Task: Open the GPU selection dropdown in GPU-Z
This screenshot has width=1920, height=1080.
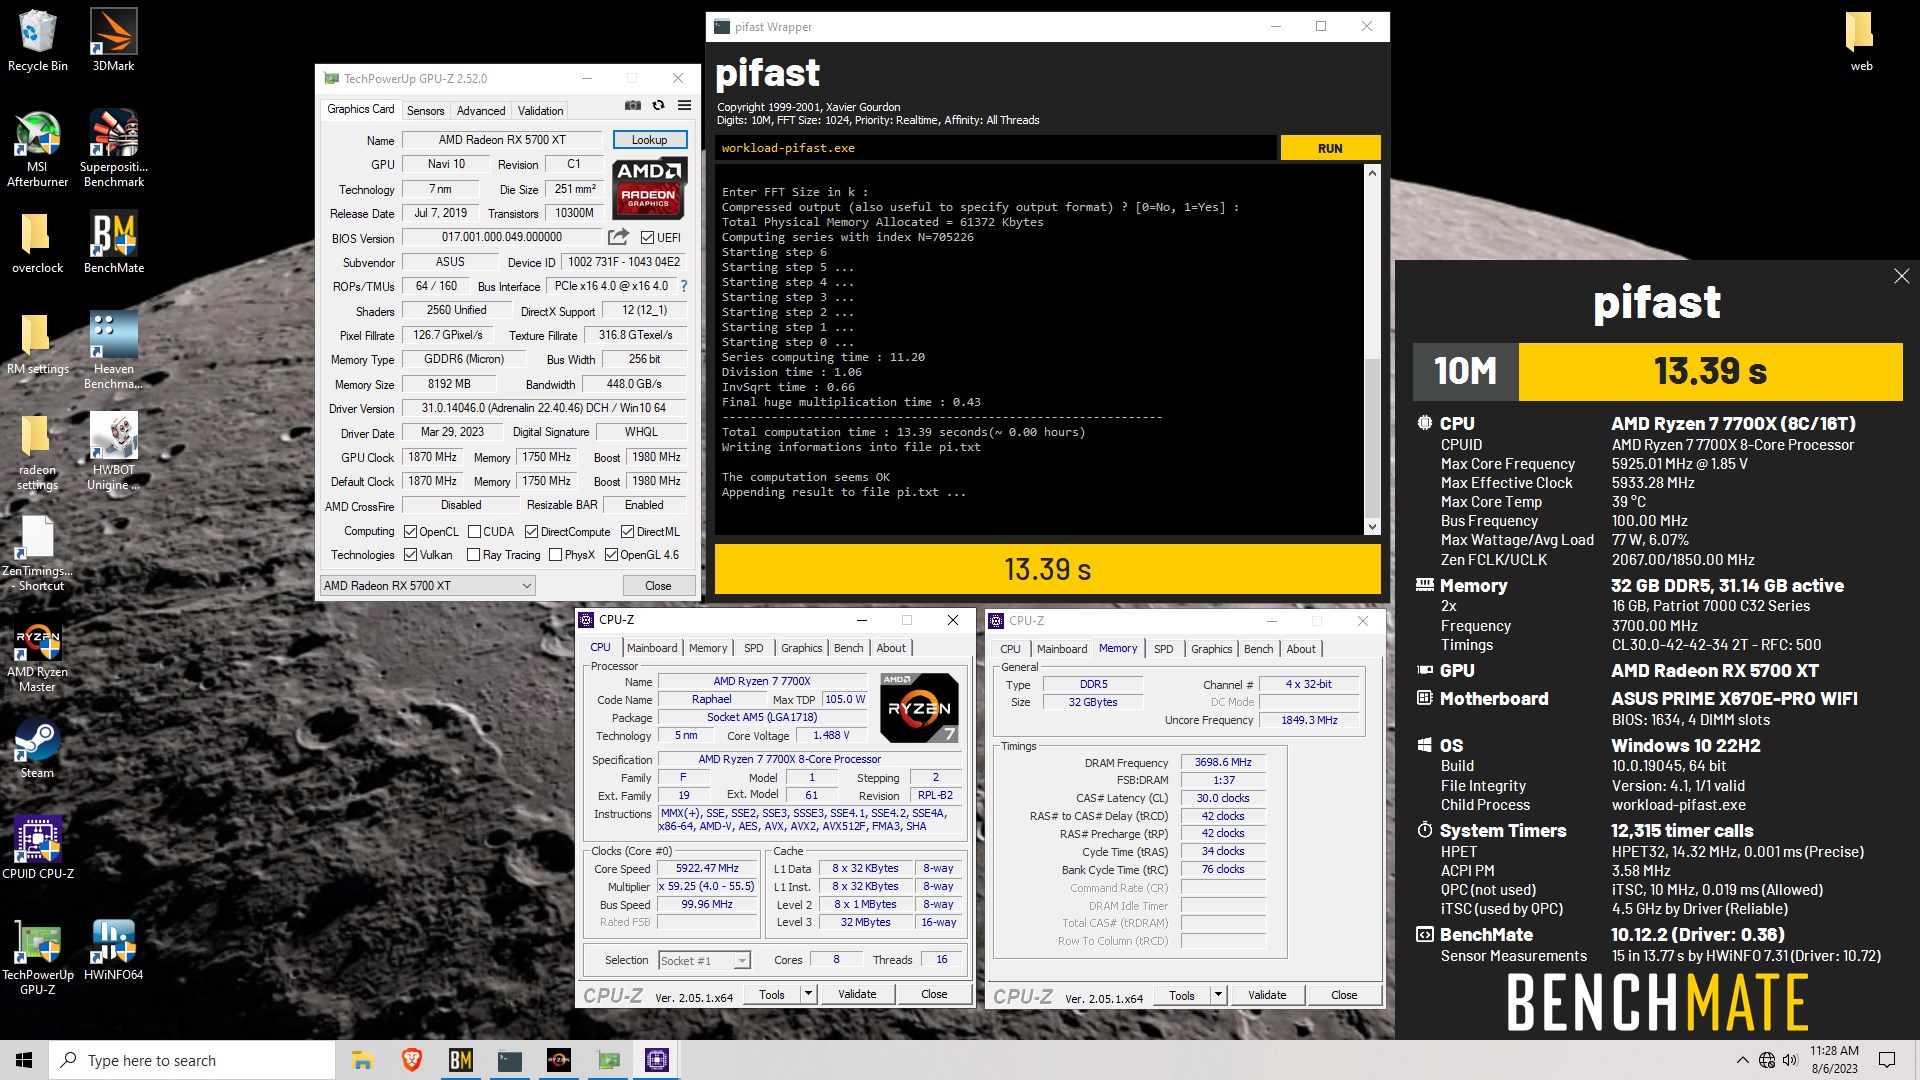Action: [427, 586]
